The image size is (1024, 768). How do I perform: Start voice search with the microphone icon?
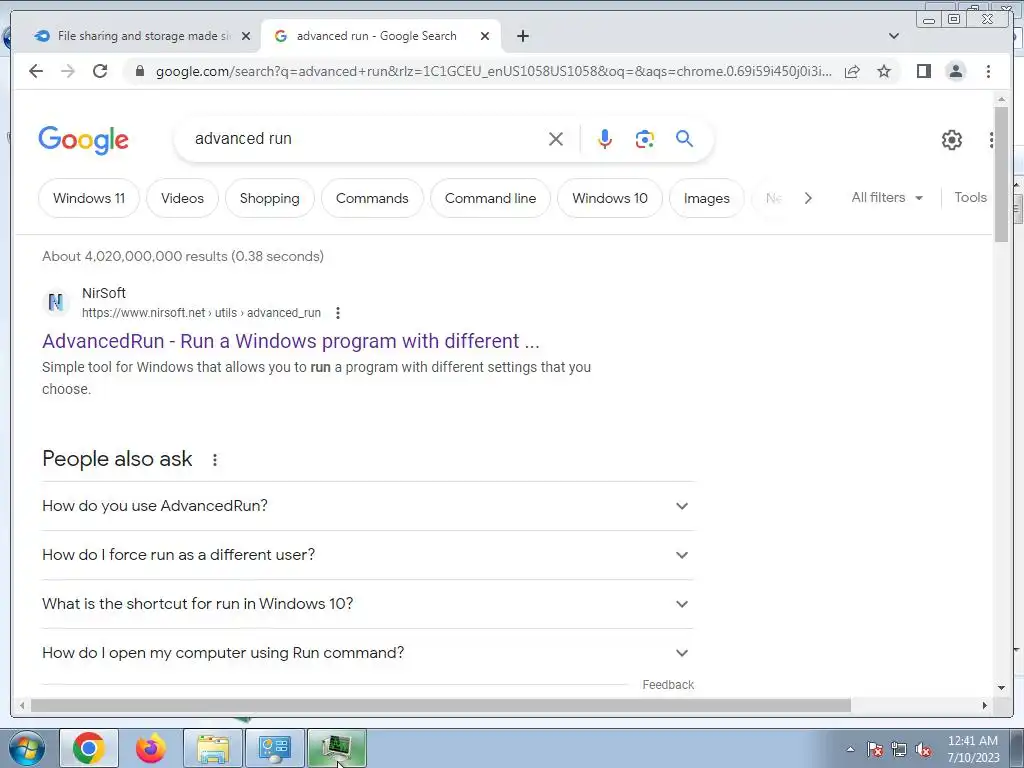tap(605, 139)
